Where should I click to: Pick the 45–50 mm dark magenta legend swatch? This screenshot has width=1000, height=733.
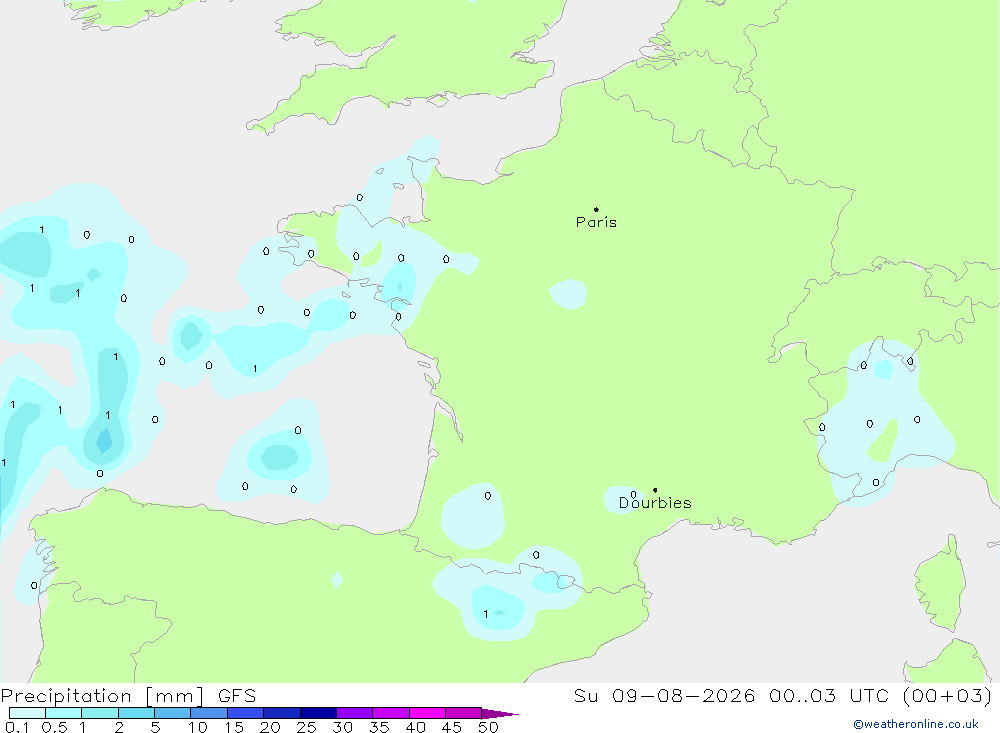click(x=463, y=713)
